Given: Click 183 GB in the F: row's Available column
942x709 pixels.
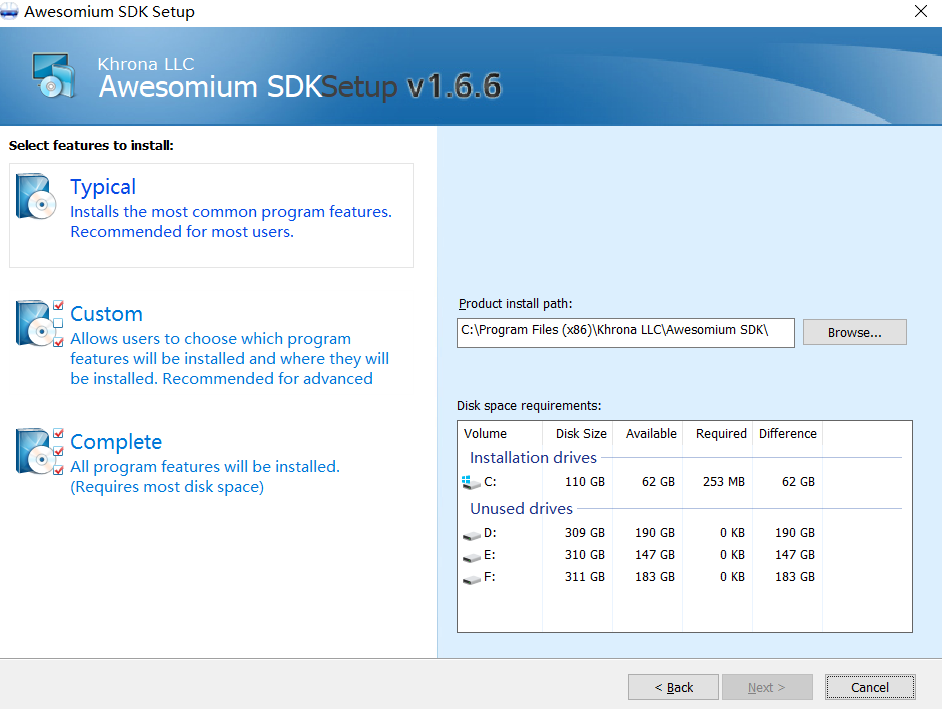Looking at the screenshot, I should [x=655, y=577].
